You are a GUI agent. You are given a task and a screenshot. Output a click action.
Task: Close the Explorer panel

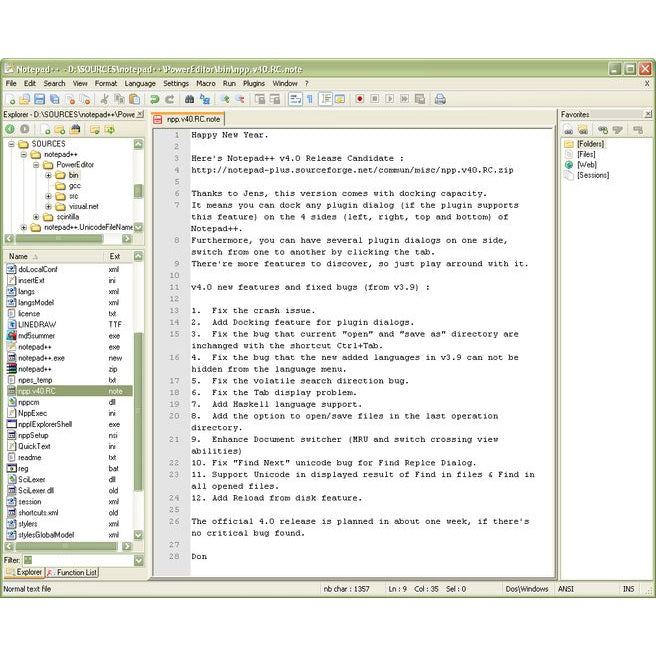tap(140, 114)
